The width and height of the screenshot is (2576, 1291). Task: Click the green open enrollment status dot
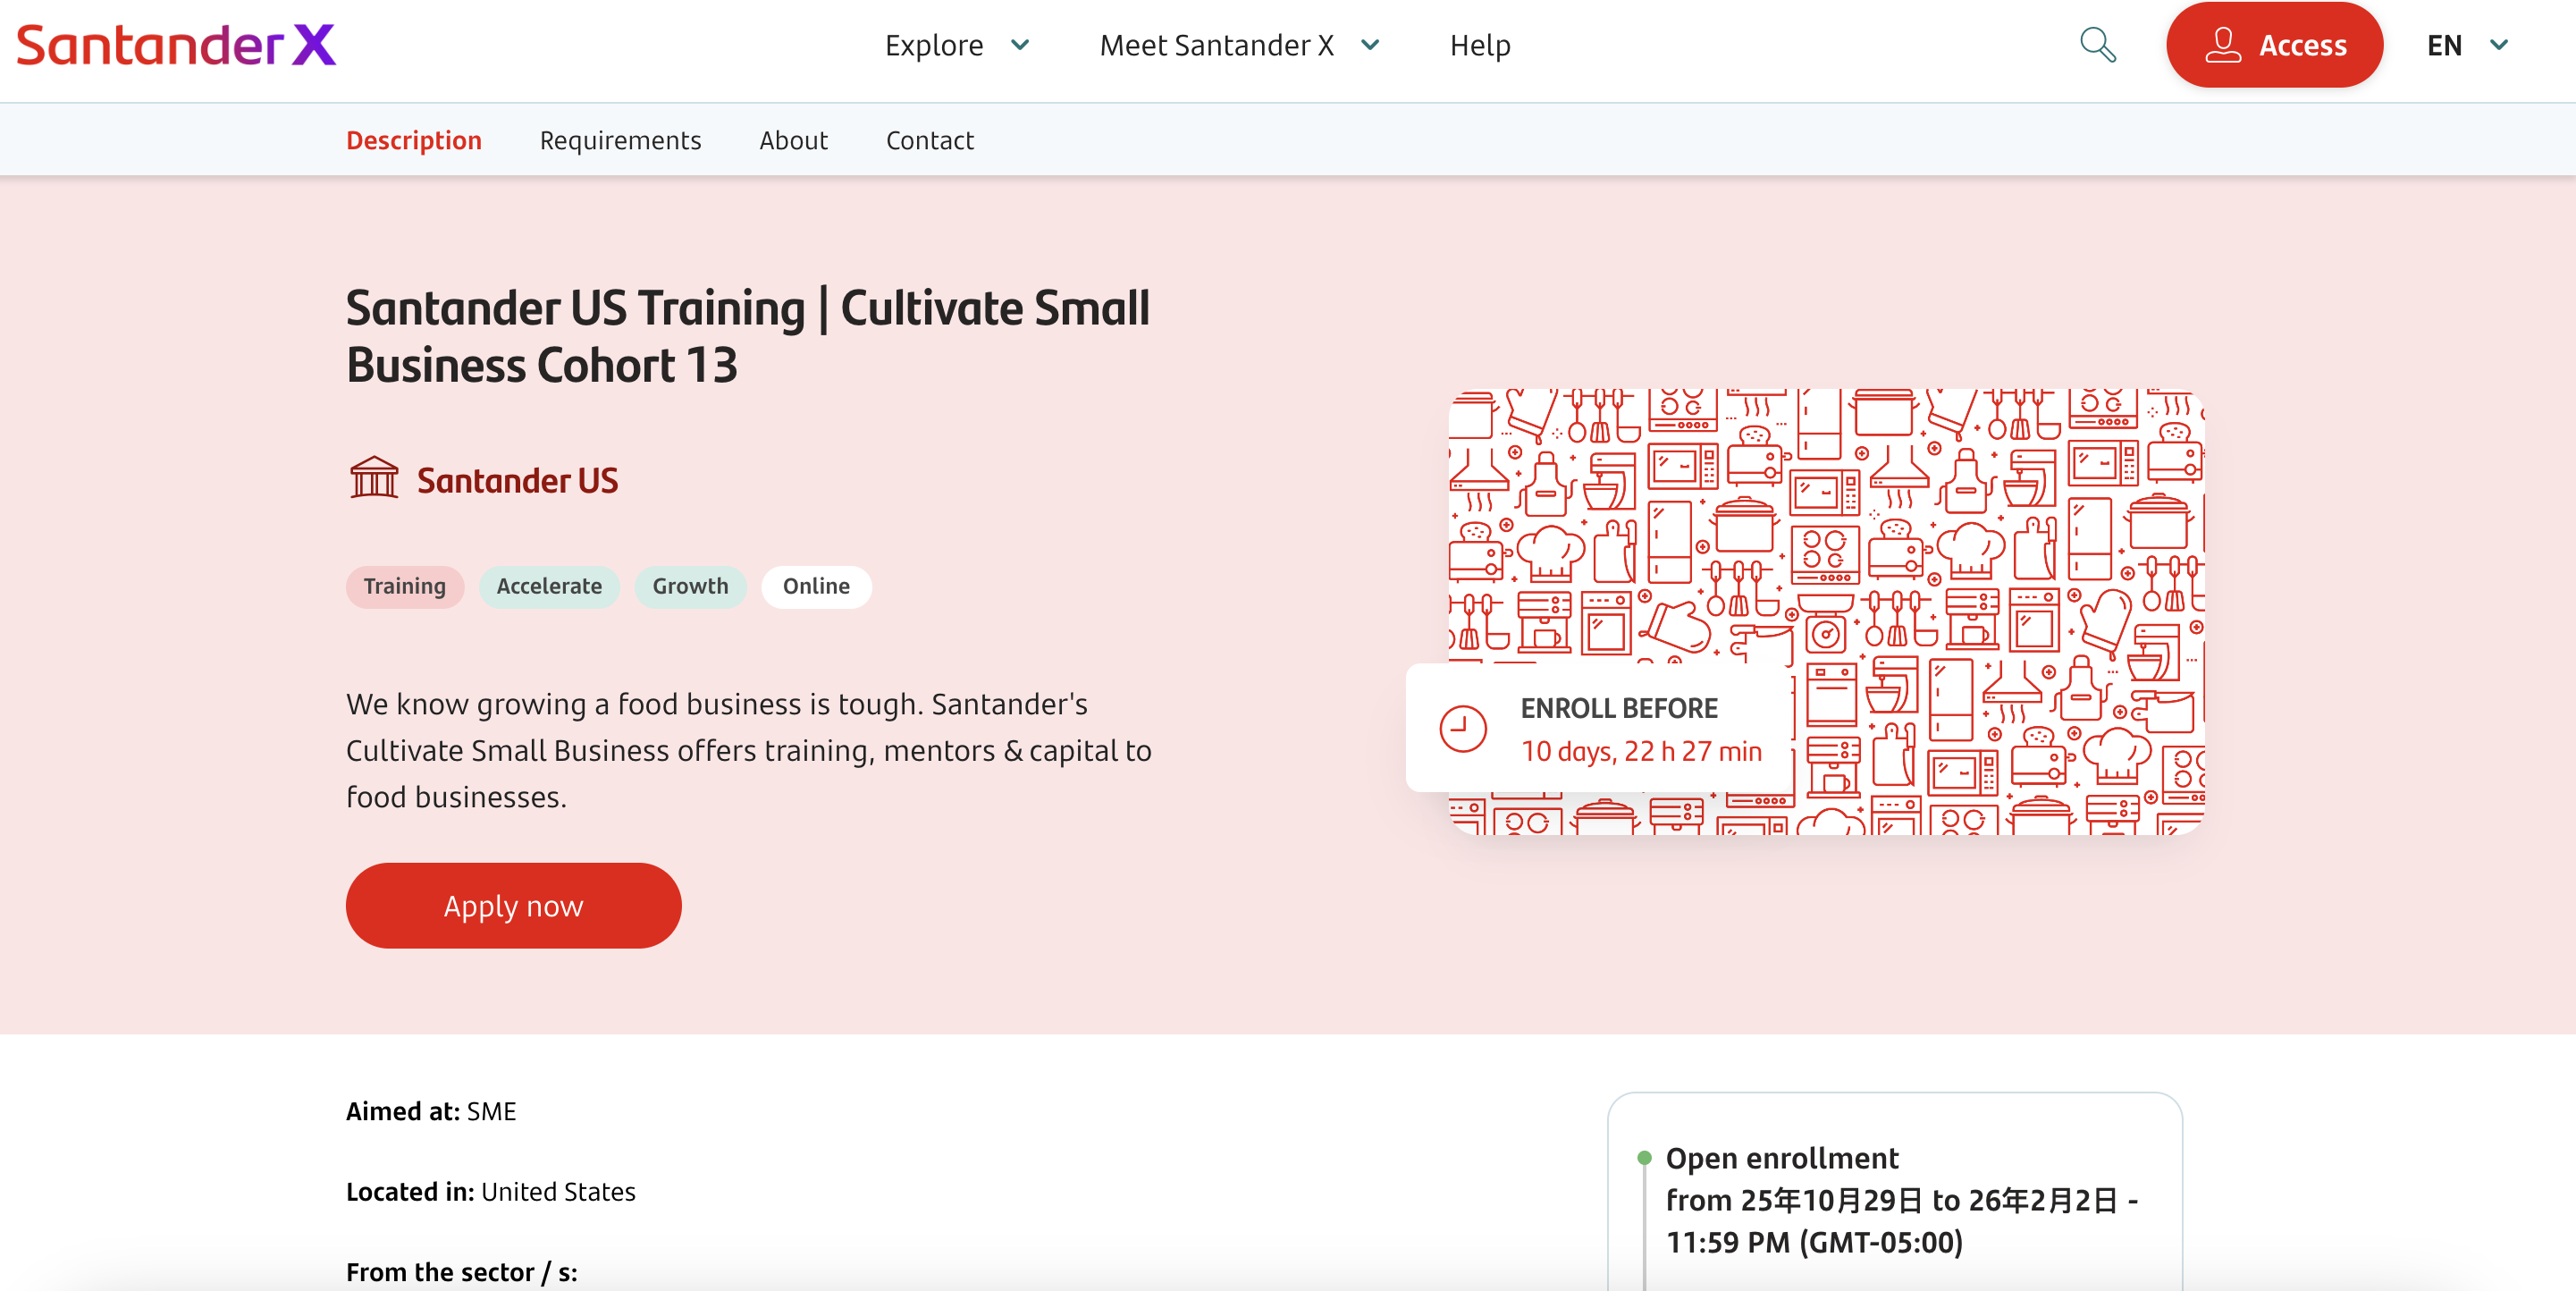click(1644, 1158)
